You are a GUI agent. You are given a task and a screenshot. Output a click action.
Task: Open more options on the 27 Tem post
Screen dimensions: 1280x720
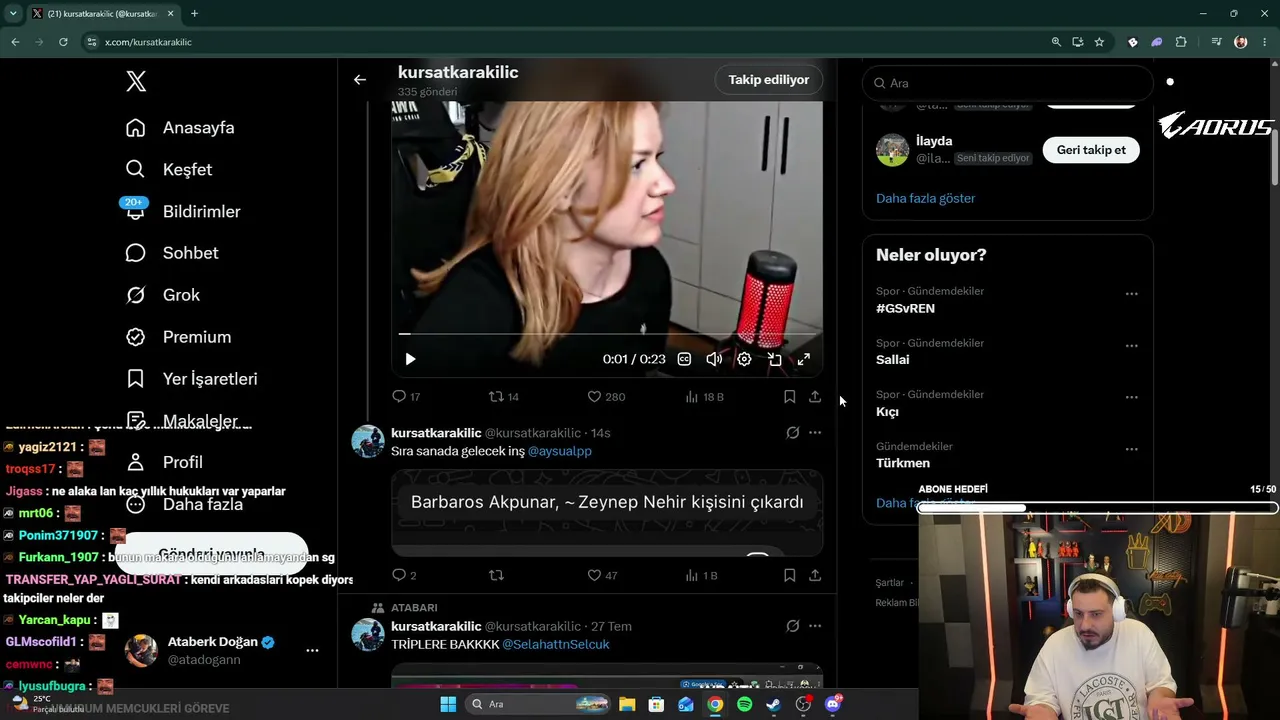click(x=815, y=626)
